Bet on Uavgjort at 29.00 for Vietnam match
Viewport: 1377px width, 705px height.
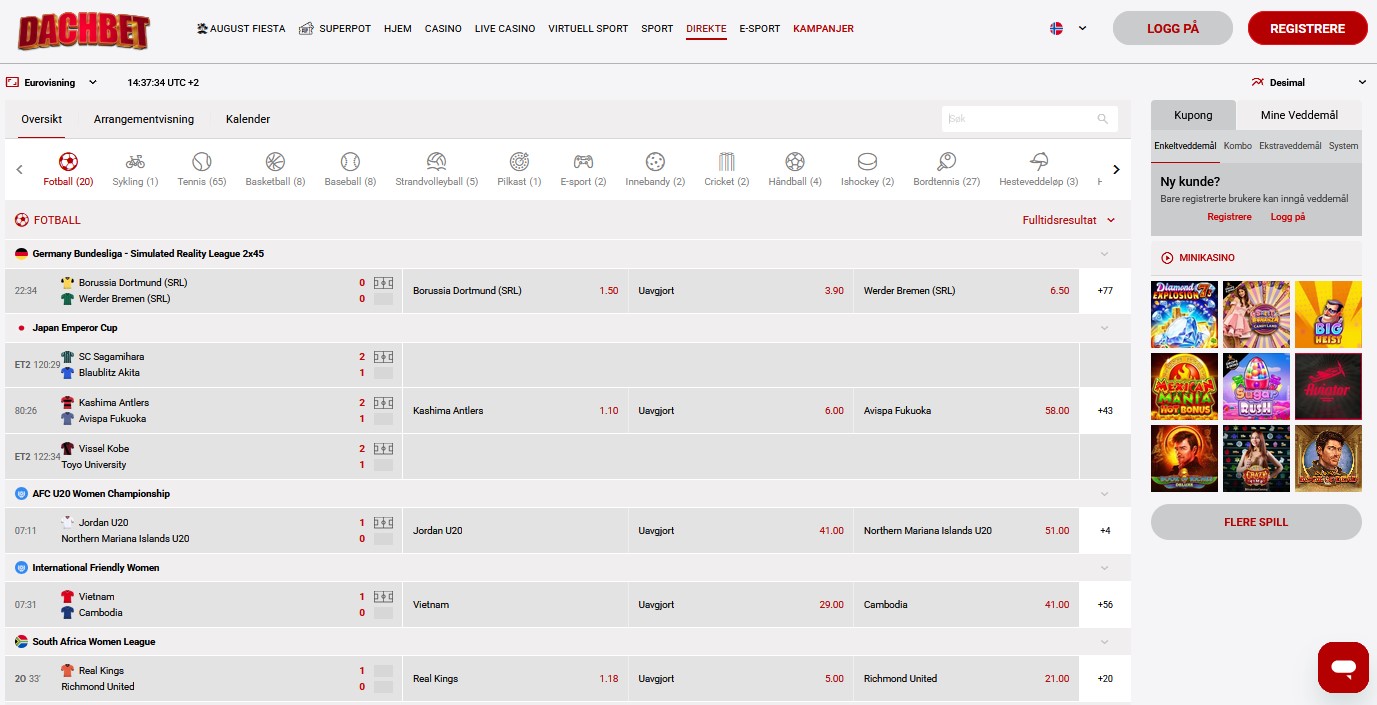point(741,605)
